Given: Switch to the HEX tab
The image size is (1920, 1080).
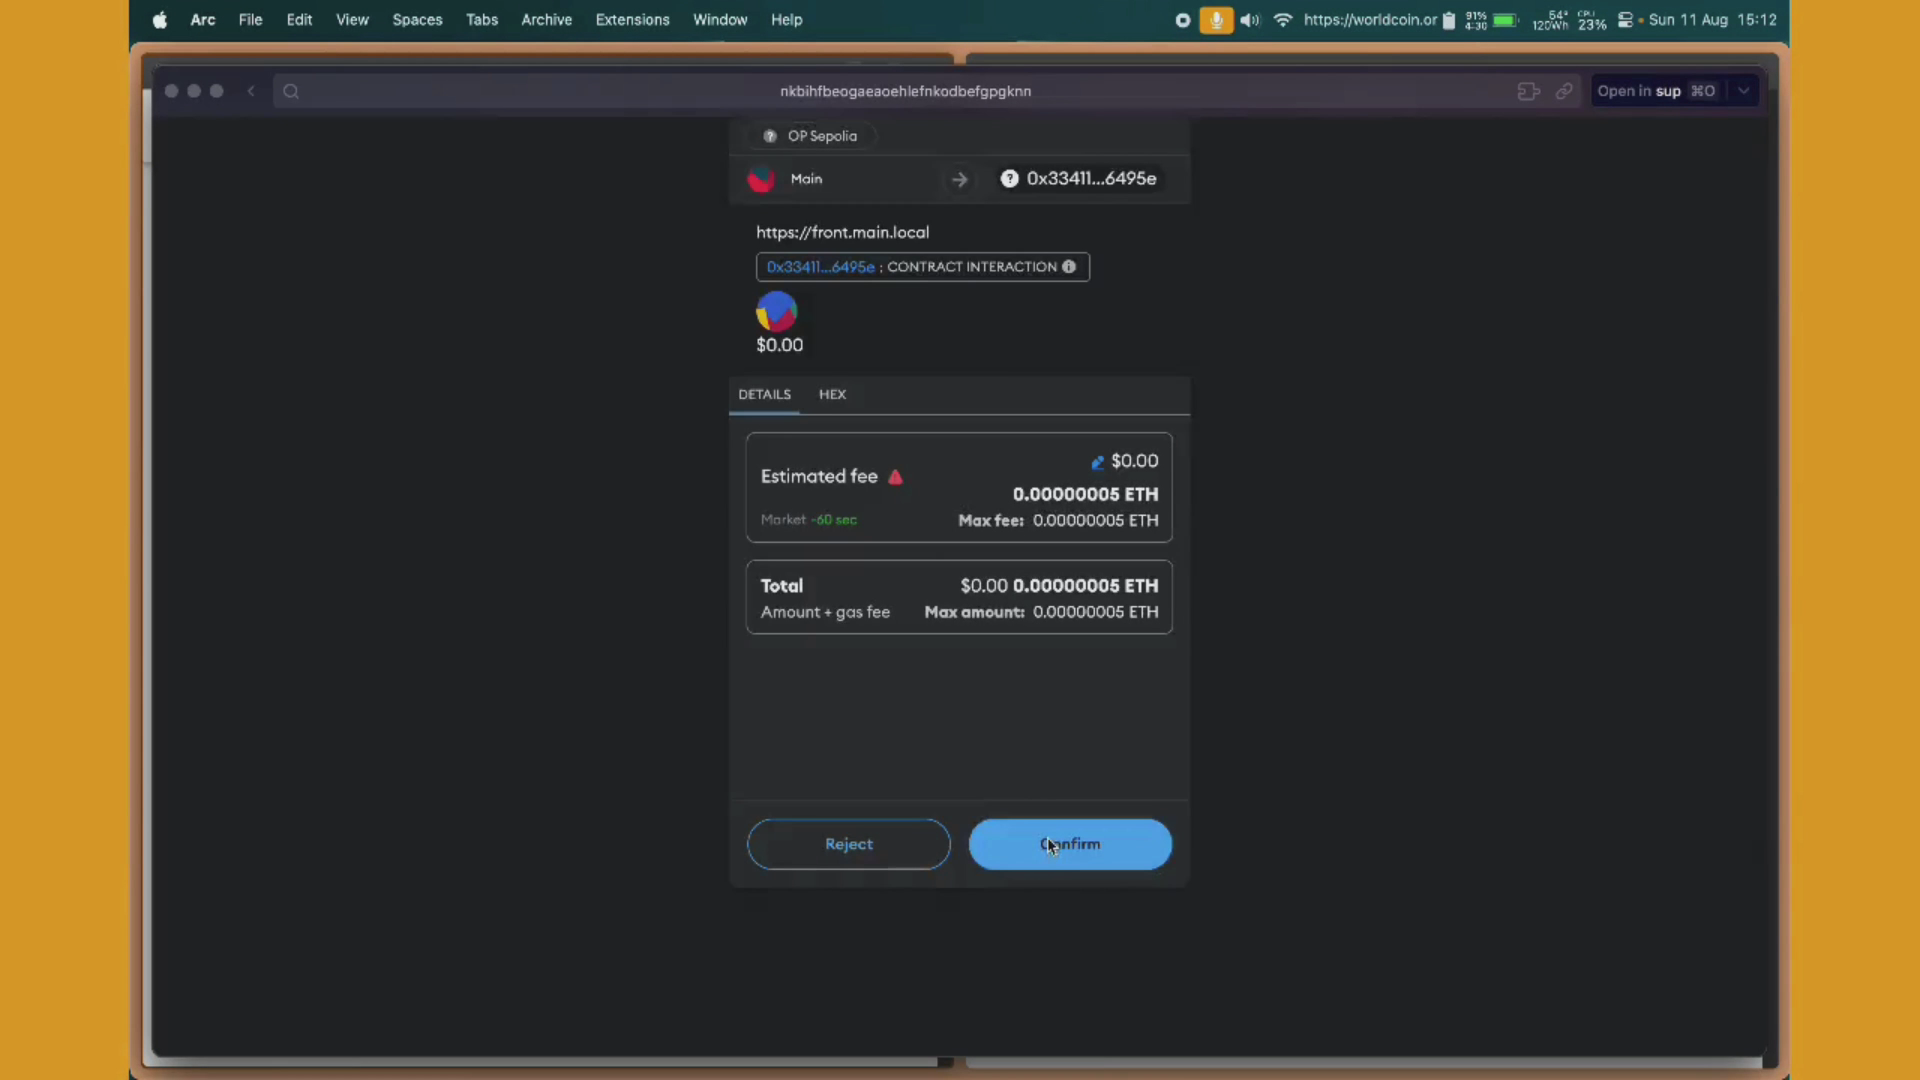Looking at the screenshot, I should (x=832, y=394).
